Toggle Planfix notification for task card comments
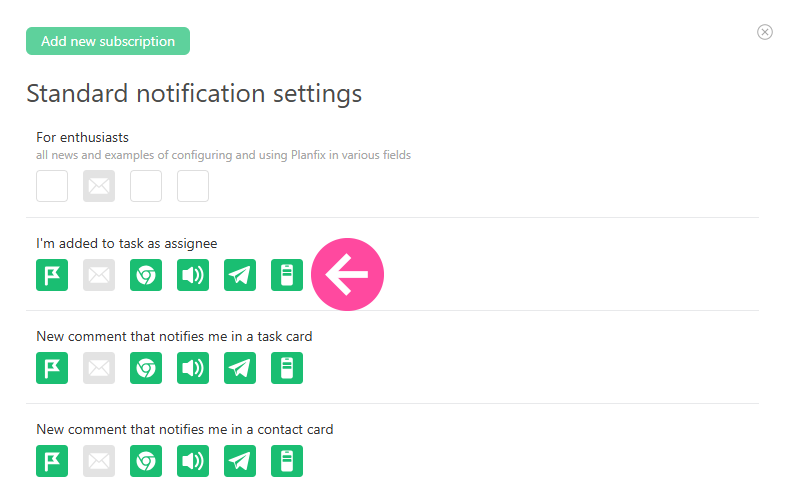The image size is (788, 504). click(52, 368)
